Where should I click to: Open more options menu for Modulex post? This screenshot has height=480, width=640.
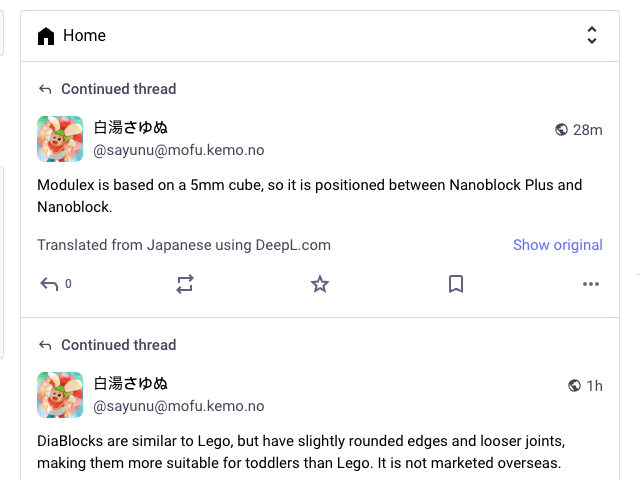591,284
